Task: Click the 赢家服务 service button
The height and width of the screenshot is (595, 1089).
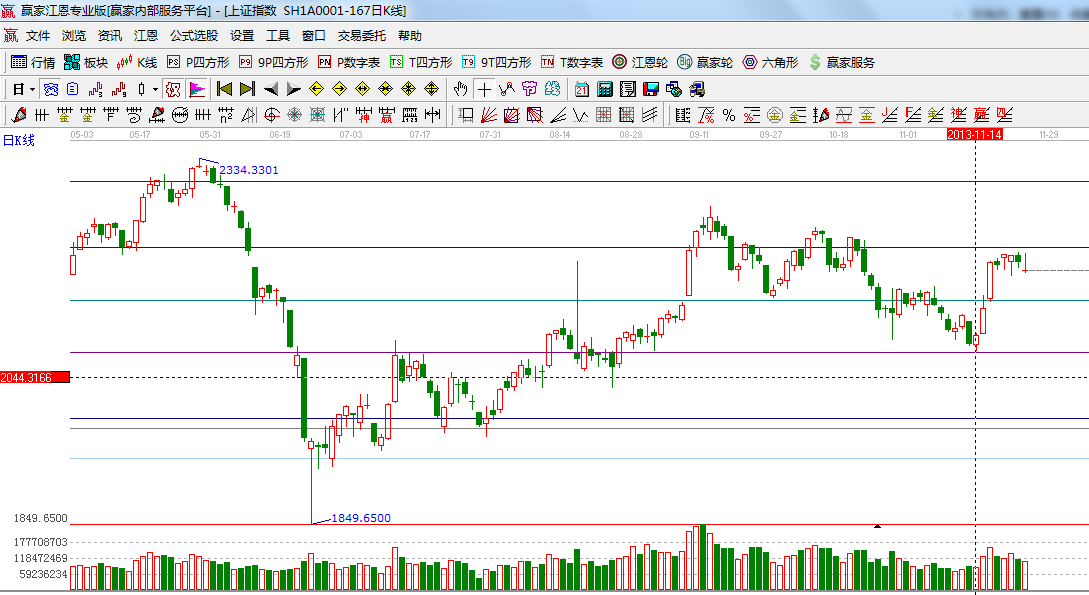Action: pos(841,62)
